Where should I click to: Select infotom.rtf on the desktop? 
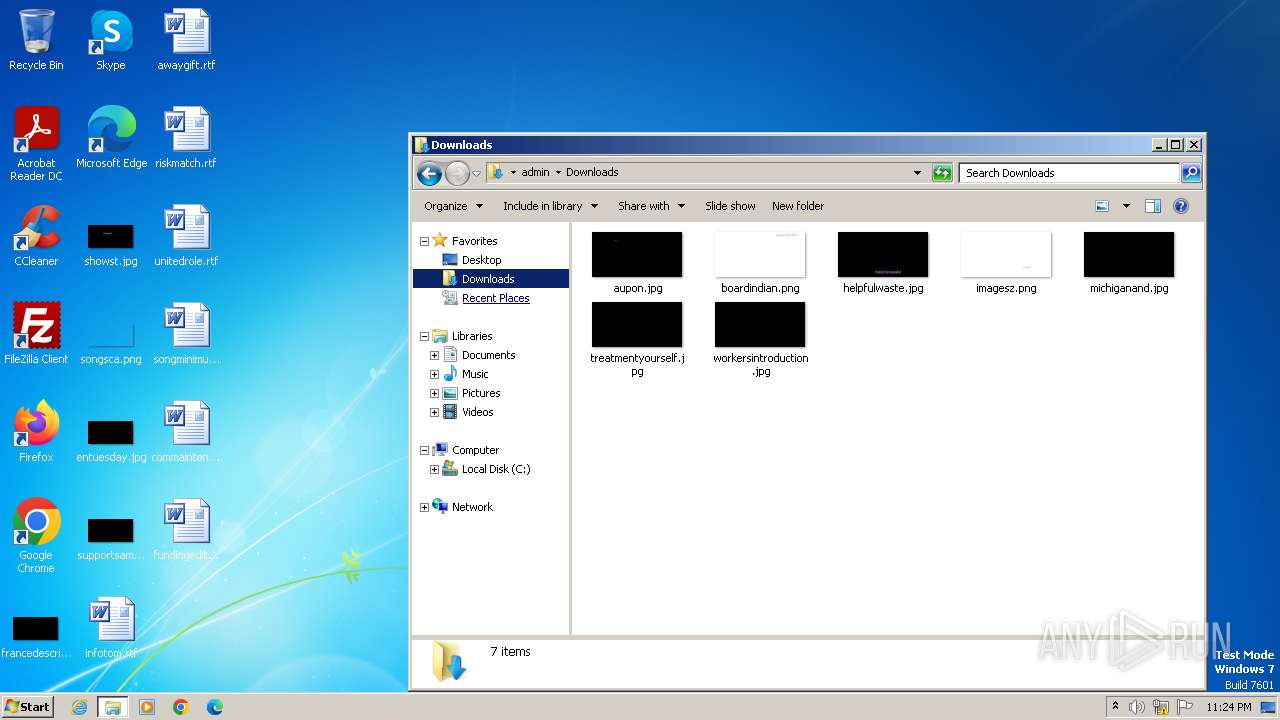[x=111, y=628]
